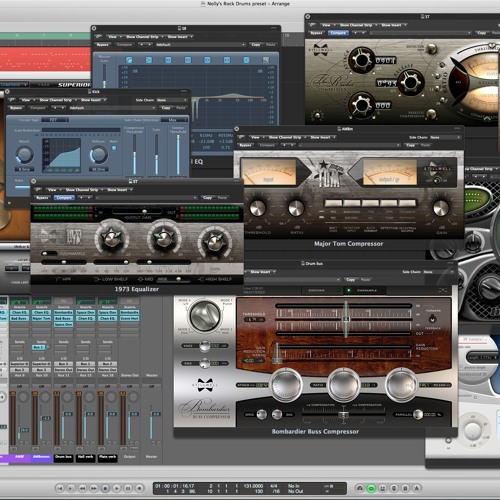Select the high-pass band icon in Channel EQ
The image size is (500, 500).
point(129,60)
